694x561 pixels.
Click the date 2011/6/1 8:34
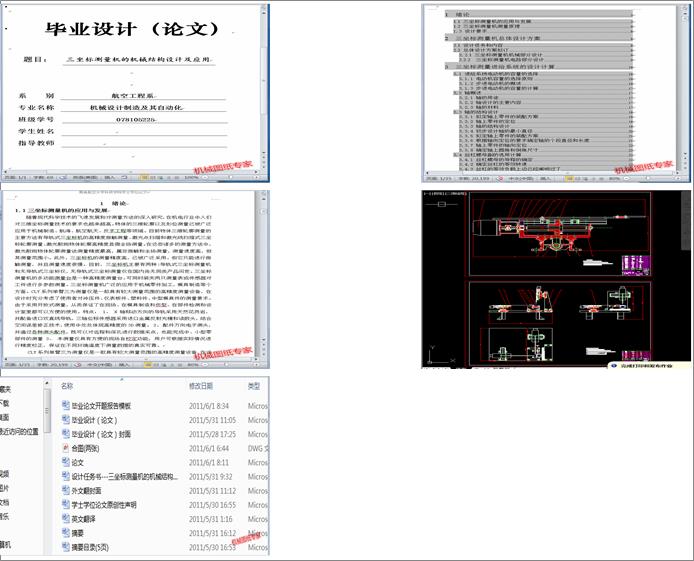209,406
